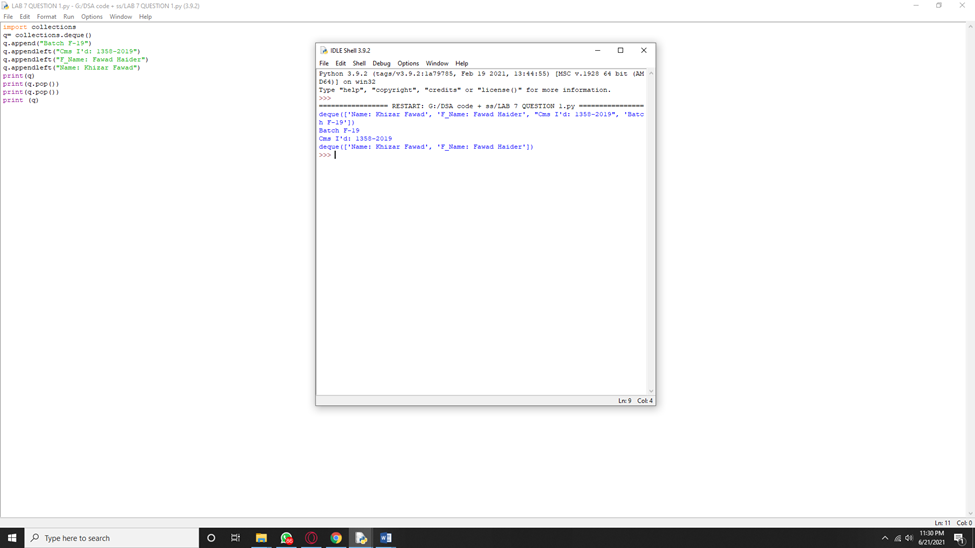Click the last 'print (q)' code line

tap(21, 100)
